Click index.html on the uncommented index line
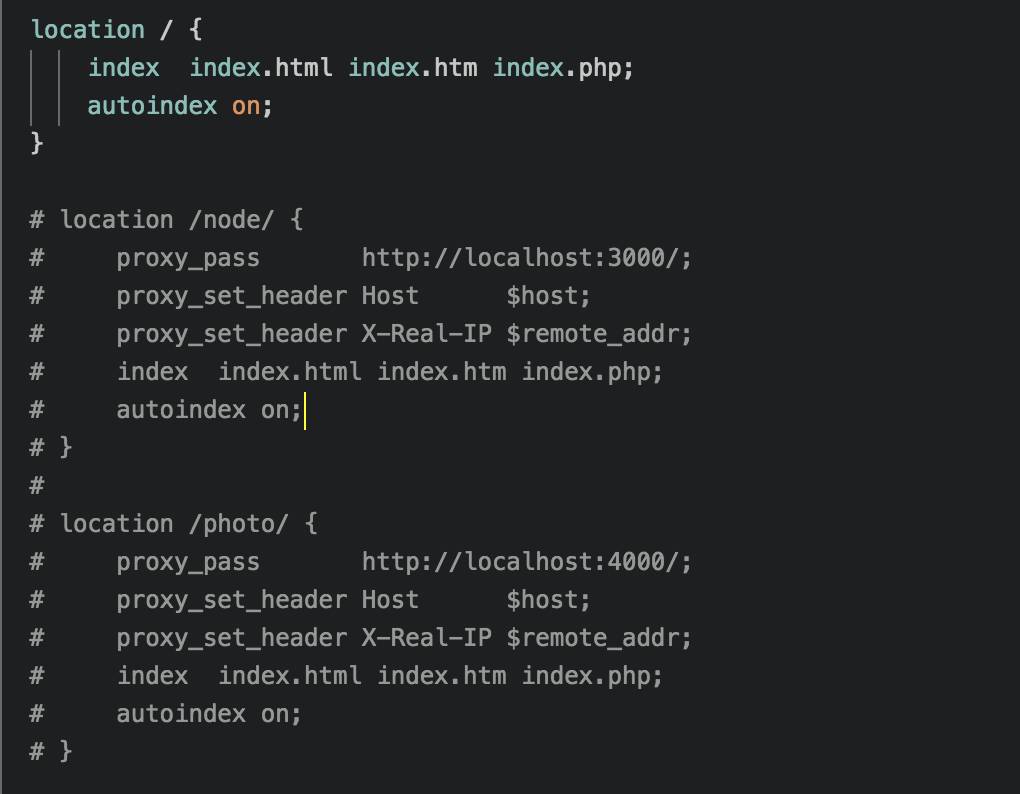 point(261,67)
